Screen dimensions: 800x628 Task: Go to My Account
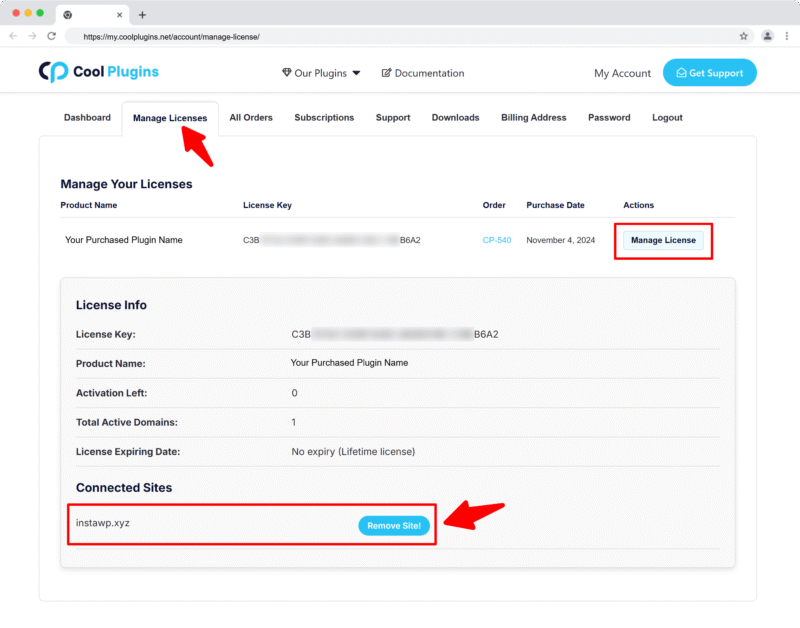(622, 73)
